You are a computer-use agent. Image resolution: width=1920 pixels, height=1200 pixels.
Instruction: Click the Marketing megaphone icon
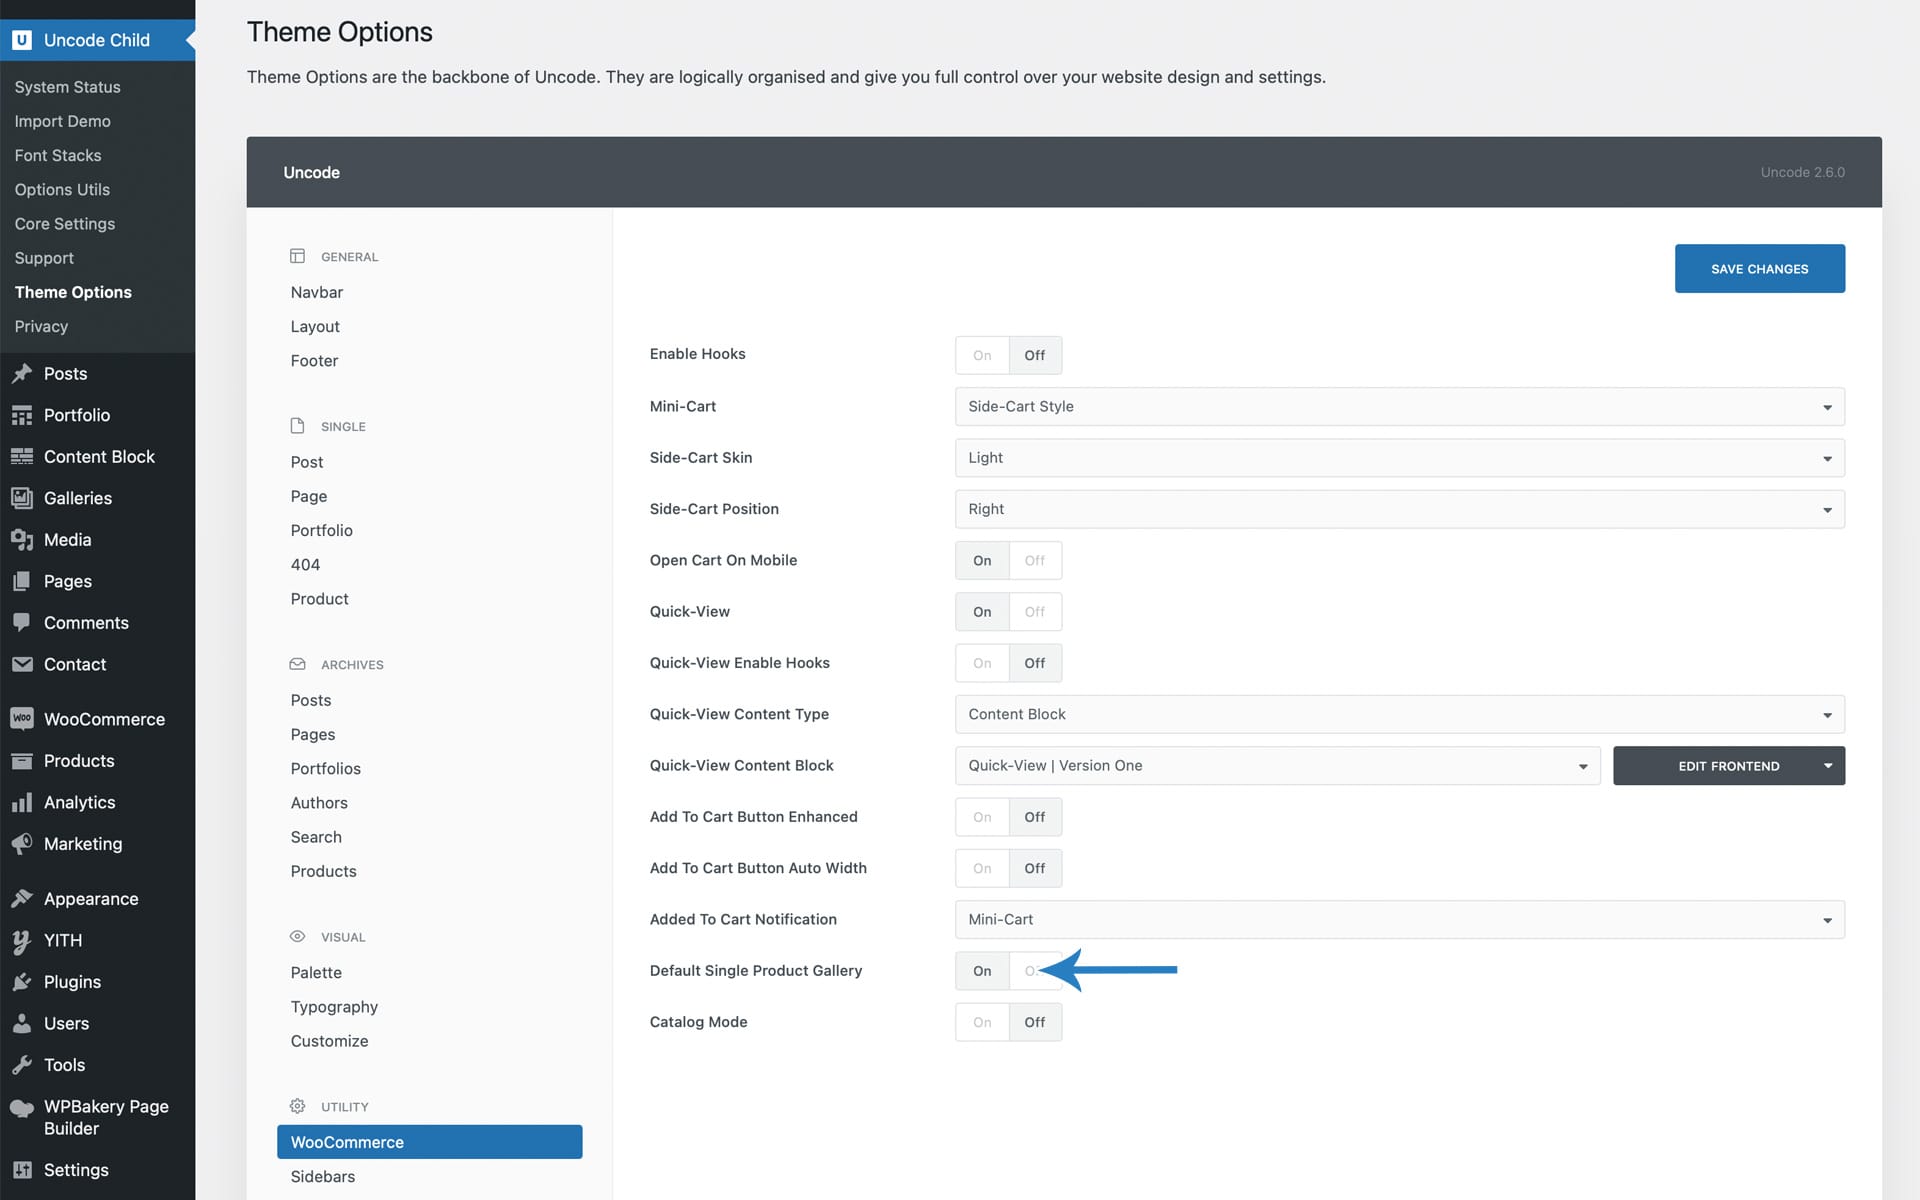point(22,844)
